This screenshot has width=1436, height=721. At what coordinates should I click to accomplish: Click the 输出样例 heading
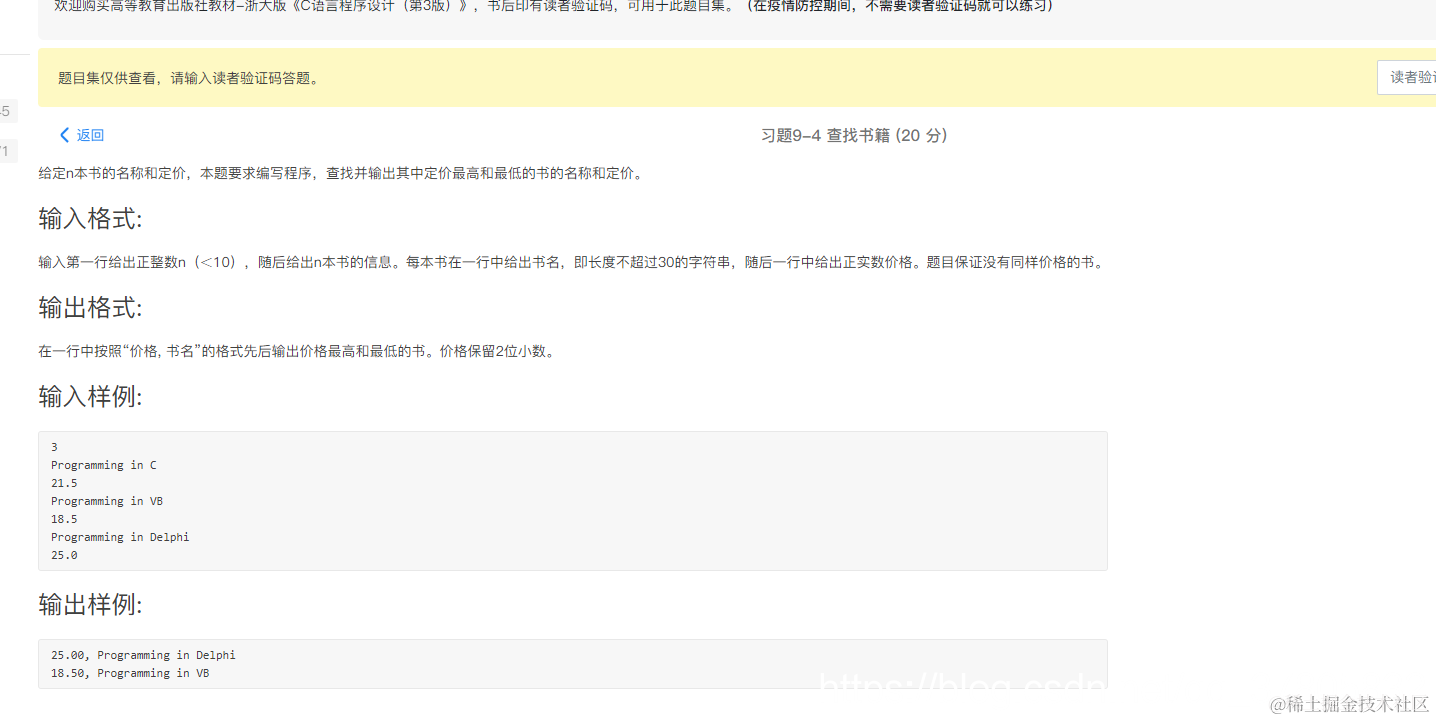coord(90,604)
